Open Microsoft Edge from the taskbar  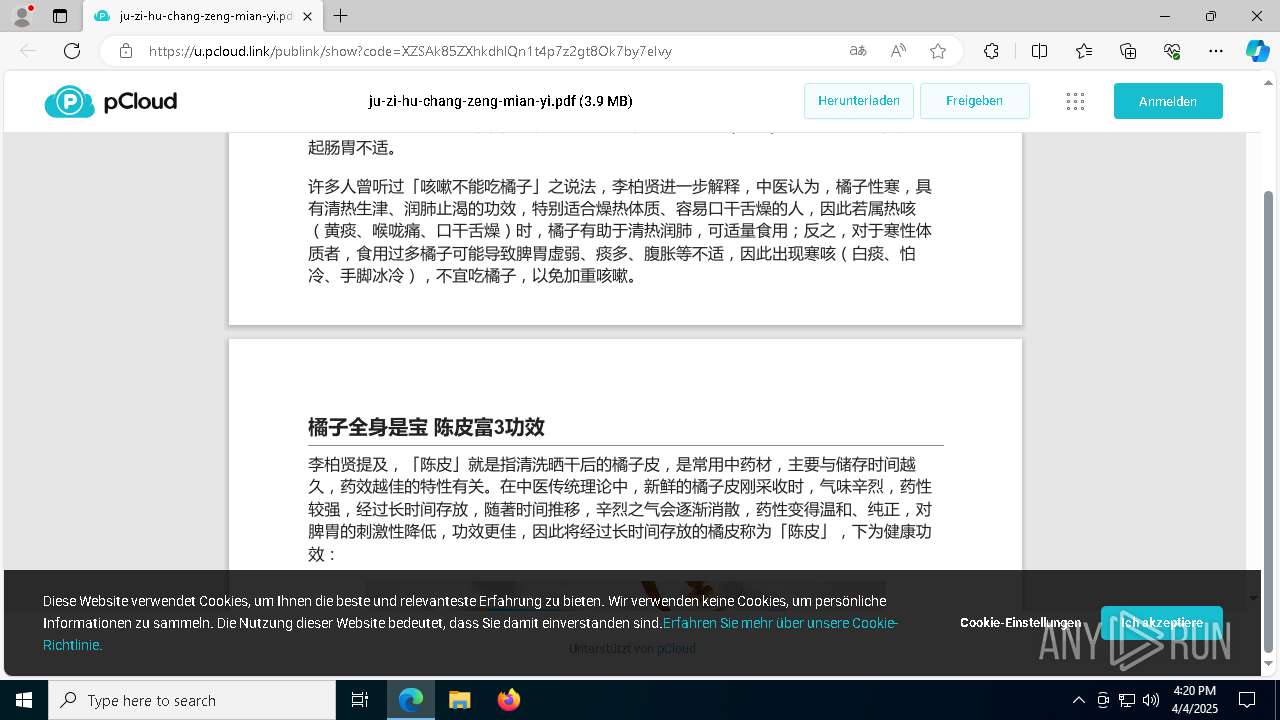tap(411, 700)
